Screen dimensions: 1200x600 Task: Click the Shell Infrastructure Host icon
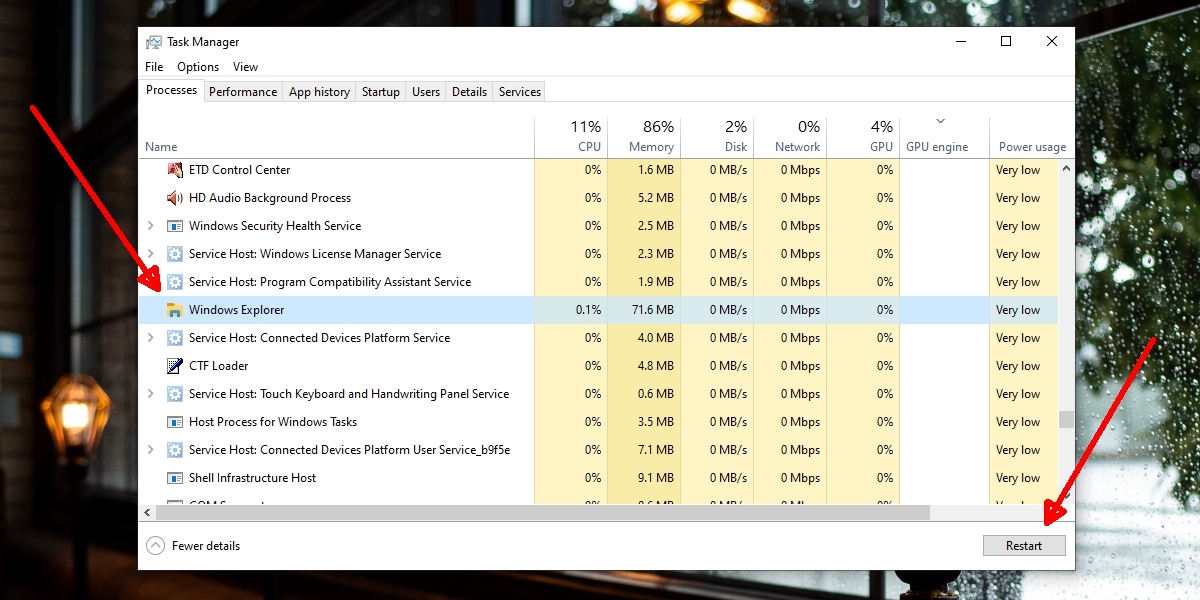tap(175, 478)
